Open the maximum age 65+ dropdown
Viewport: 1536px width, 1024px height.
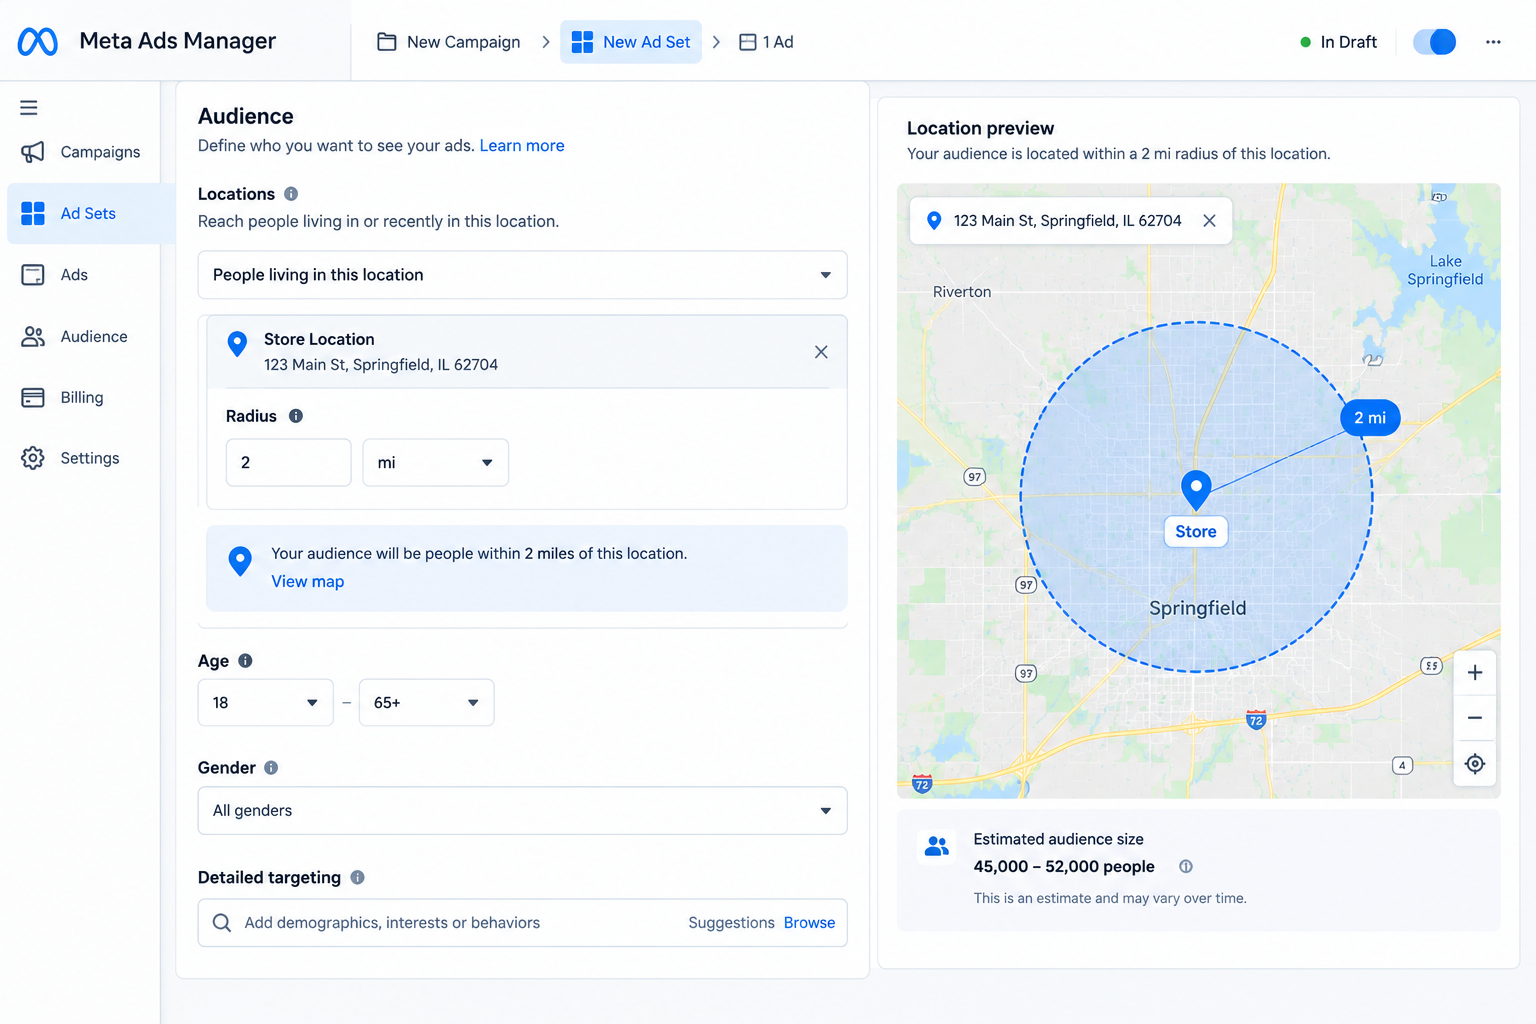[x=427, y=703]
